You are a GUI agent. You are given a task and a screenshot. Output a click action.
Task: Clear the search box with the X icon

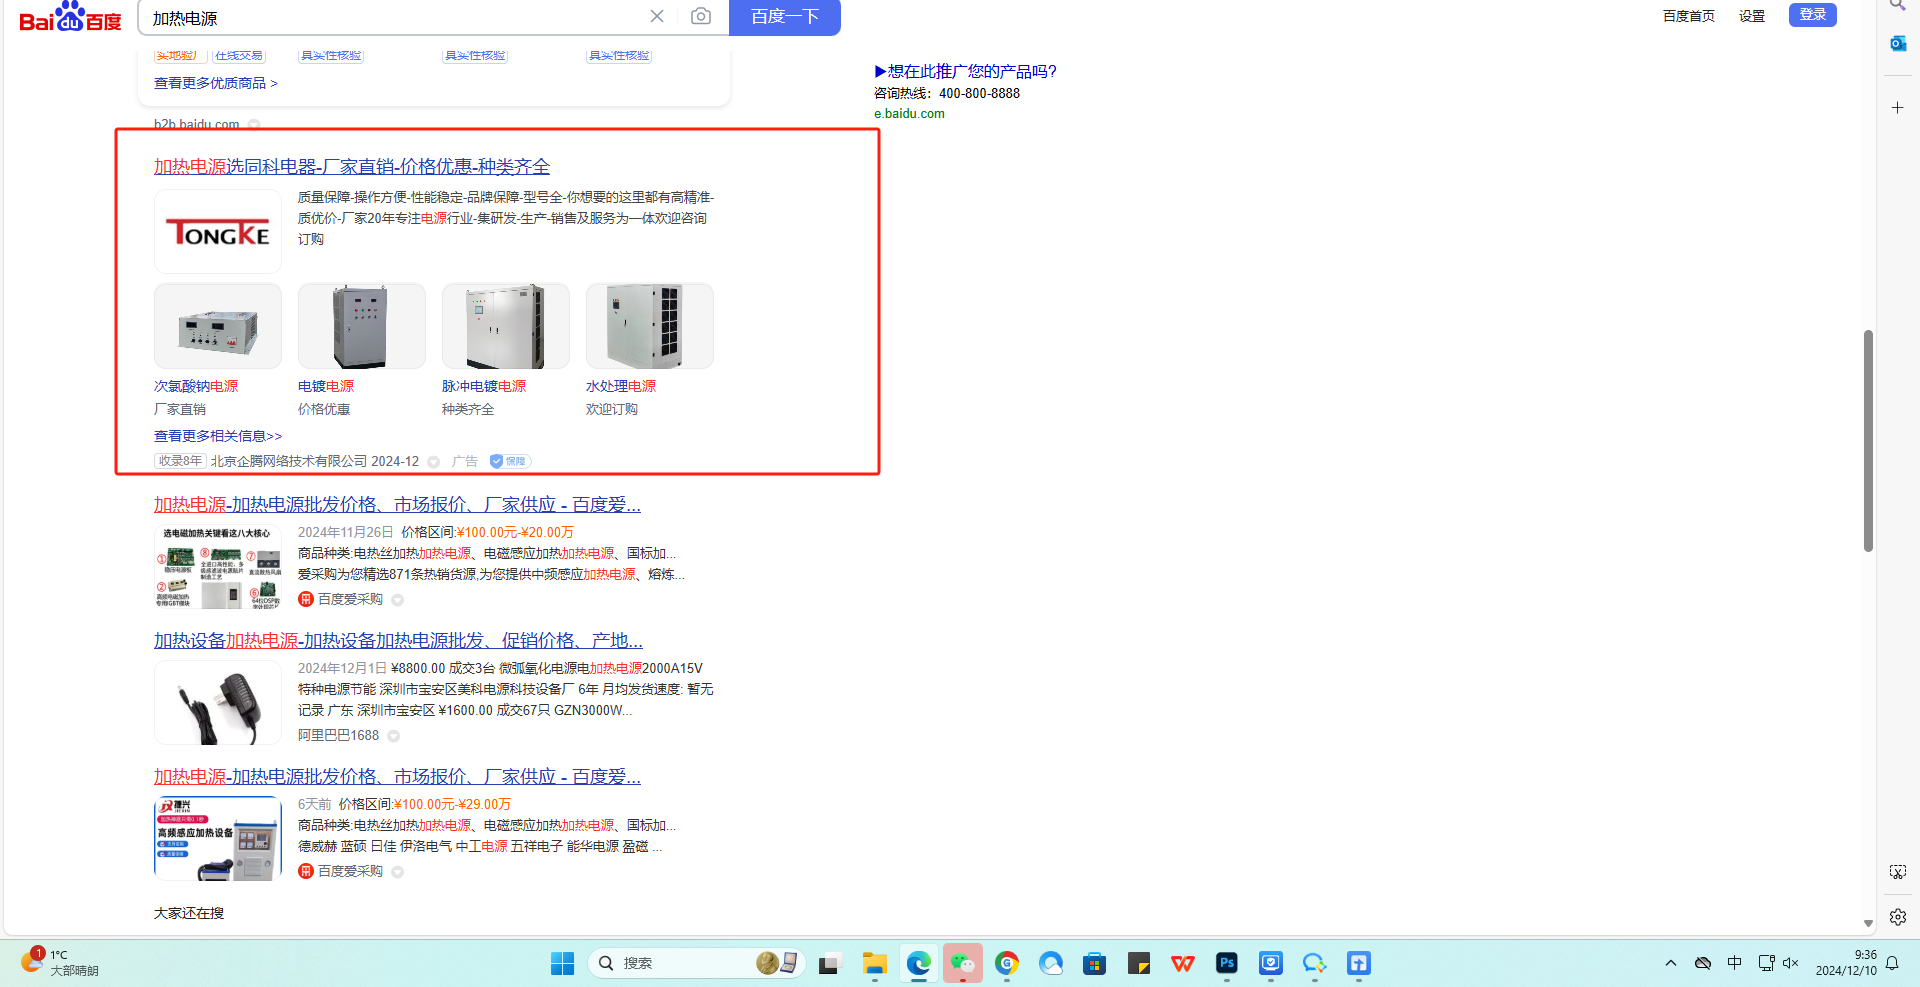click(x=657, y=16)
